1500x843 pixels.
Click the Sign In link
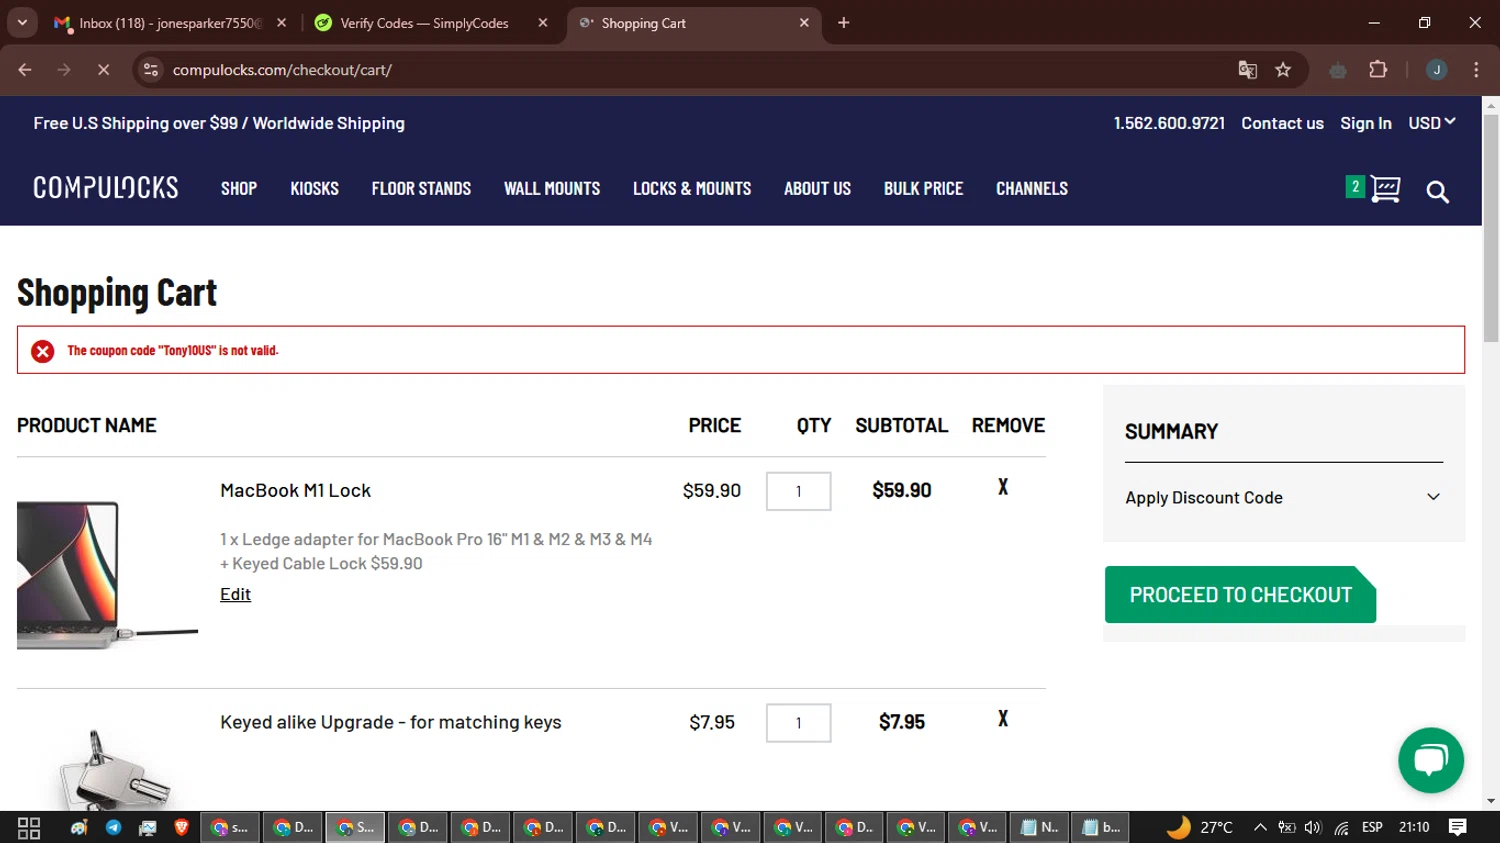pos(1366,123)
